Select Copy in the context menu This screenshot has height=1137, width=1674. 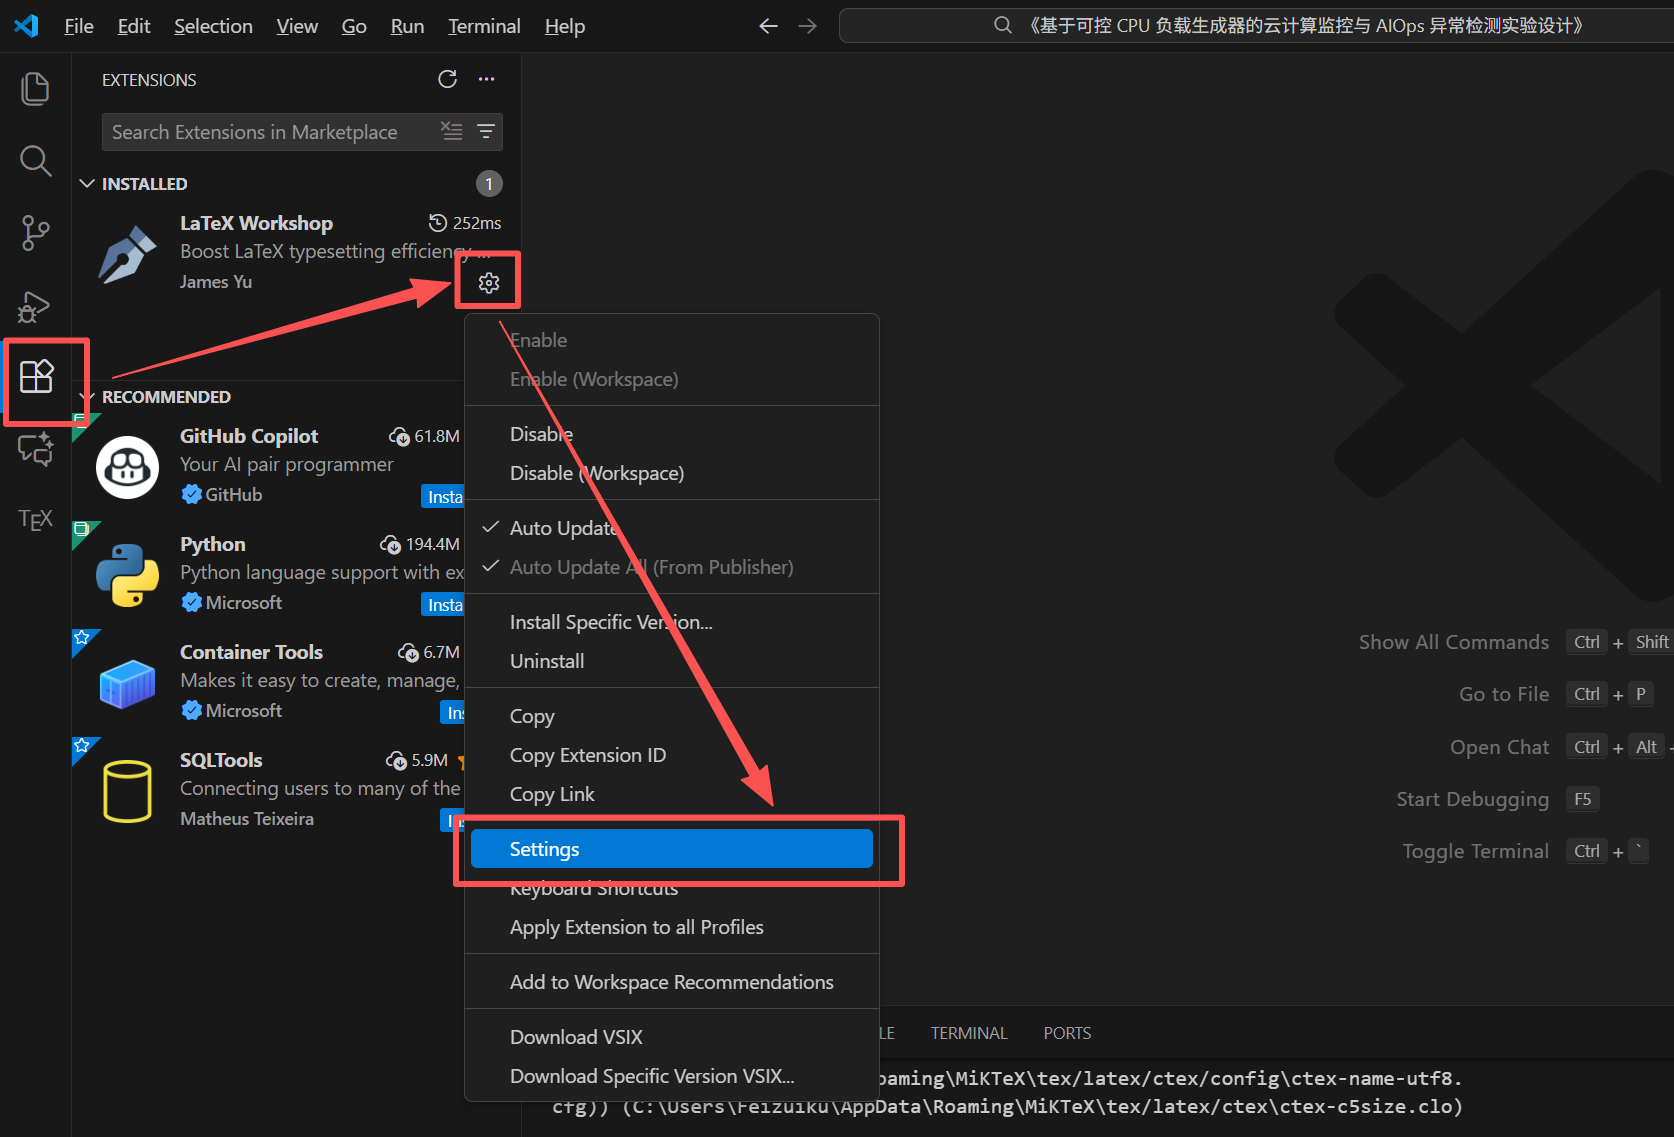pyautogui.click(x=672, y=716)
